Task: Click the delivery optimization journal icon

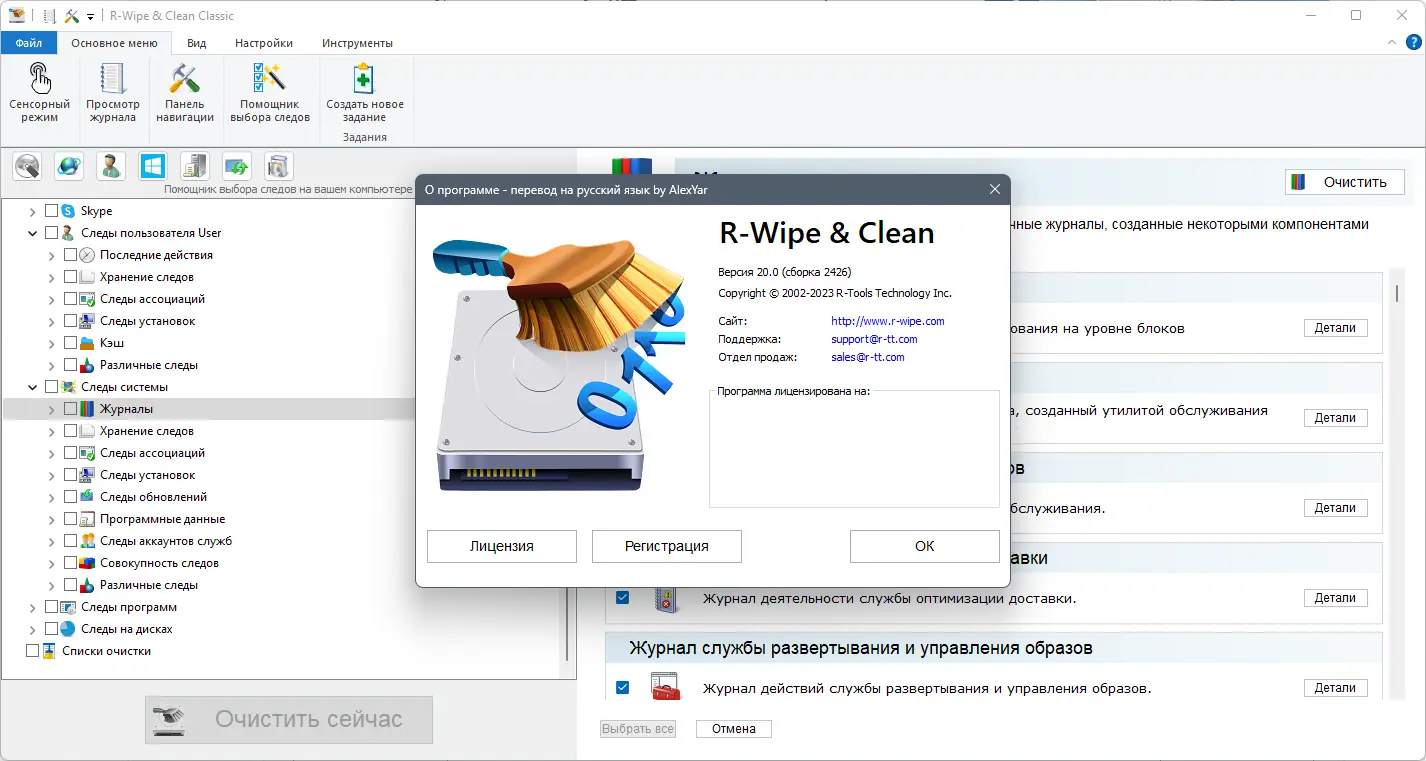Action: 665,598
